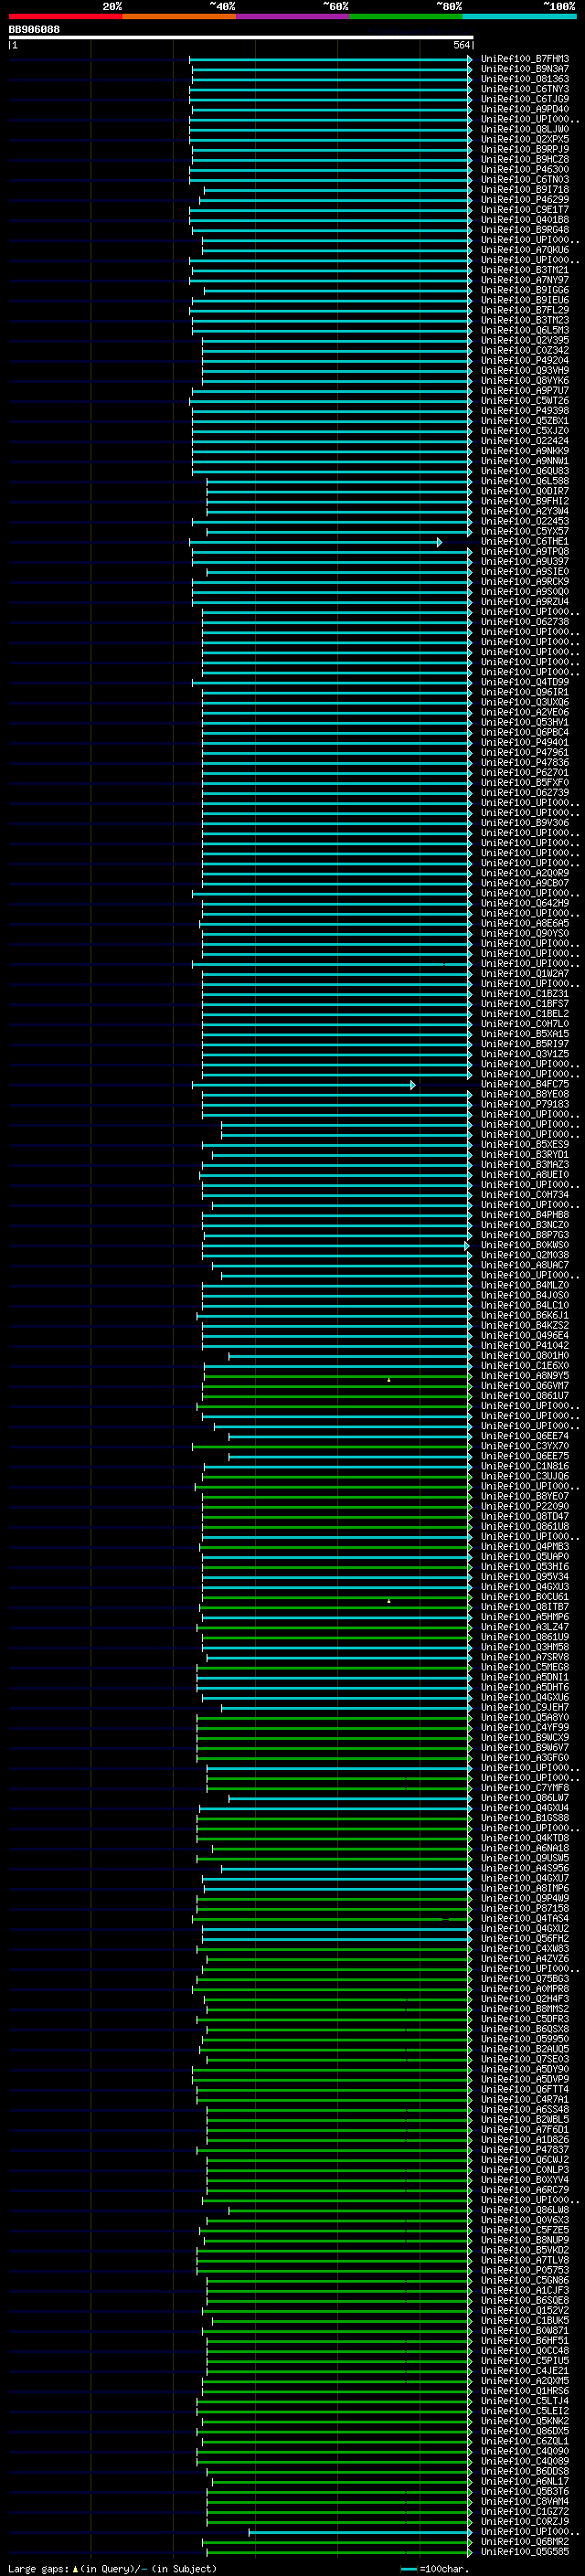Select hit label UniRef100_B6K6J1
Image resolution: width=585 pixels, height=2576 pixels.
coord(524,1316)
